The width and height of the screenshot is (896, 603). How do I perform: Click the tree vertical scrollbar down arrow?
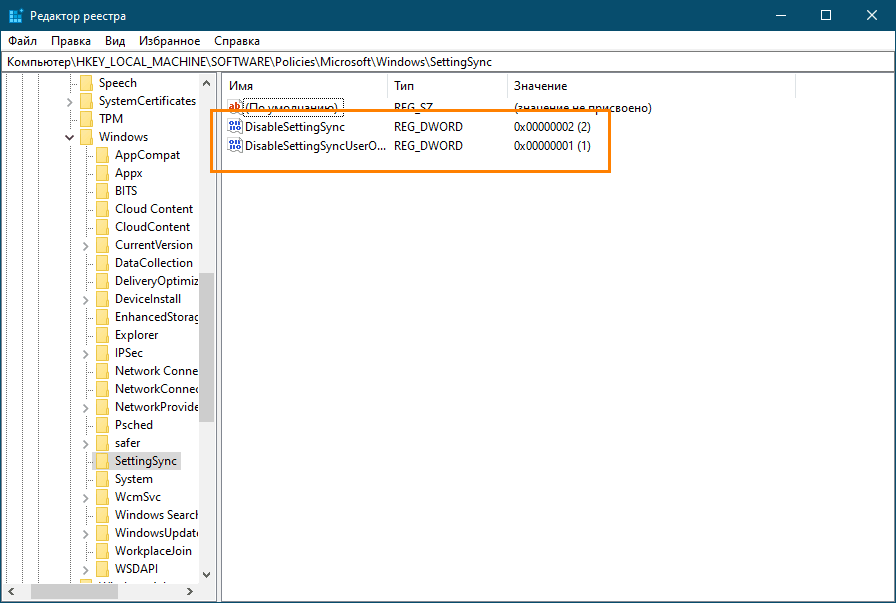(207, 575)
